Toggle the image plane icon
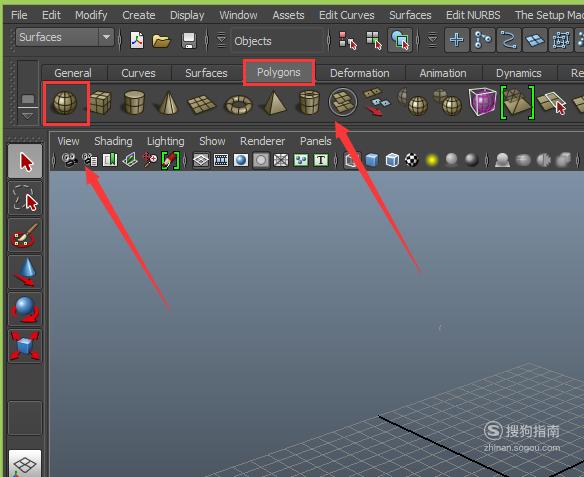This screenshot has width=584, height=477. pyautogui.click(x=130, y=160)
